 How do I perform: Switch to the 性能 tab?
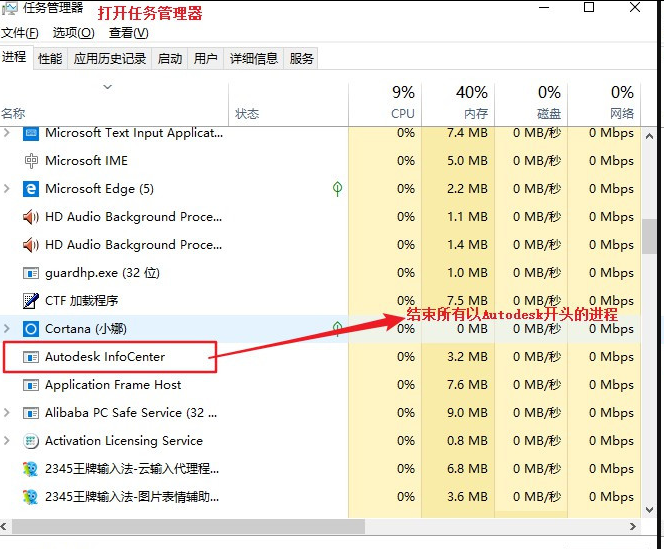coord(50,58)
